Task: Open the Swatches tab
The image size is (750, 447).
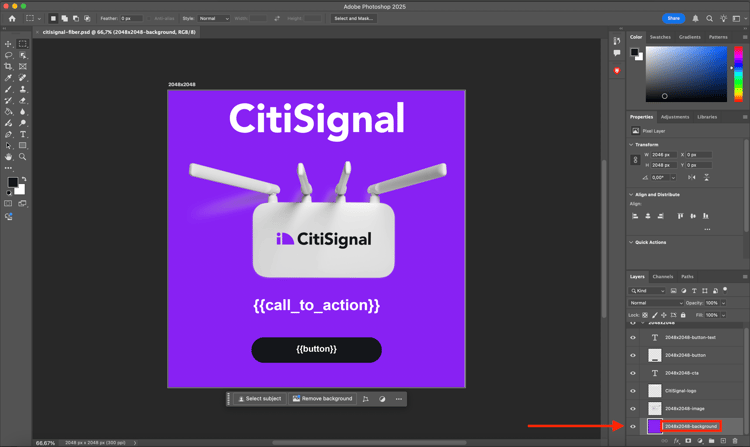Action: coord(660,37)
